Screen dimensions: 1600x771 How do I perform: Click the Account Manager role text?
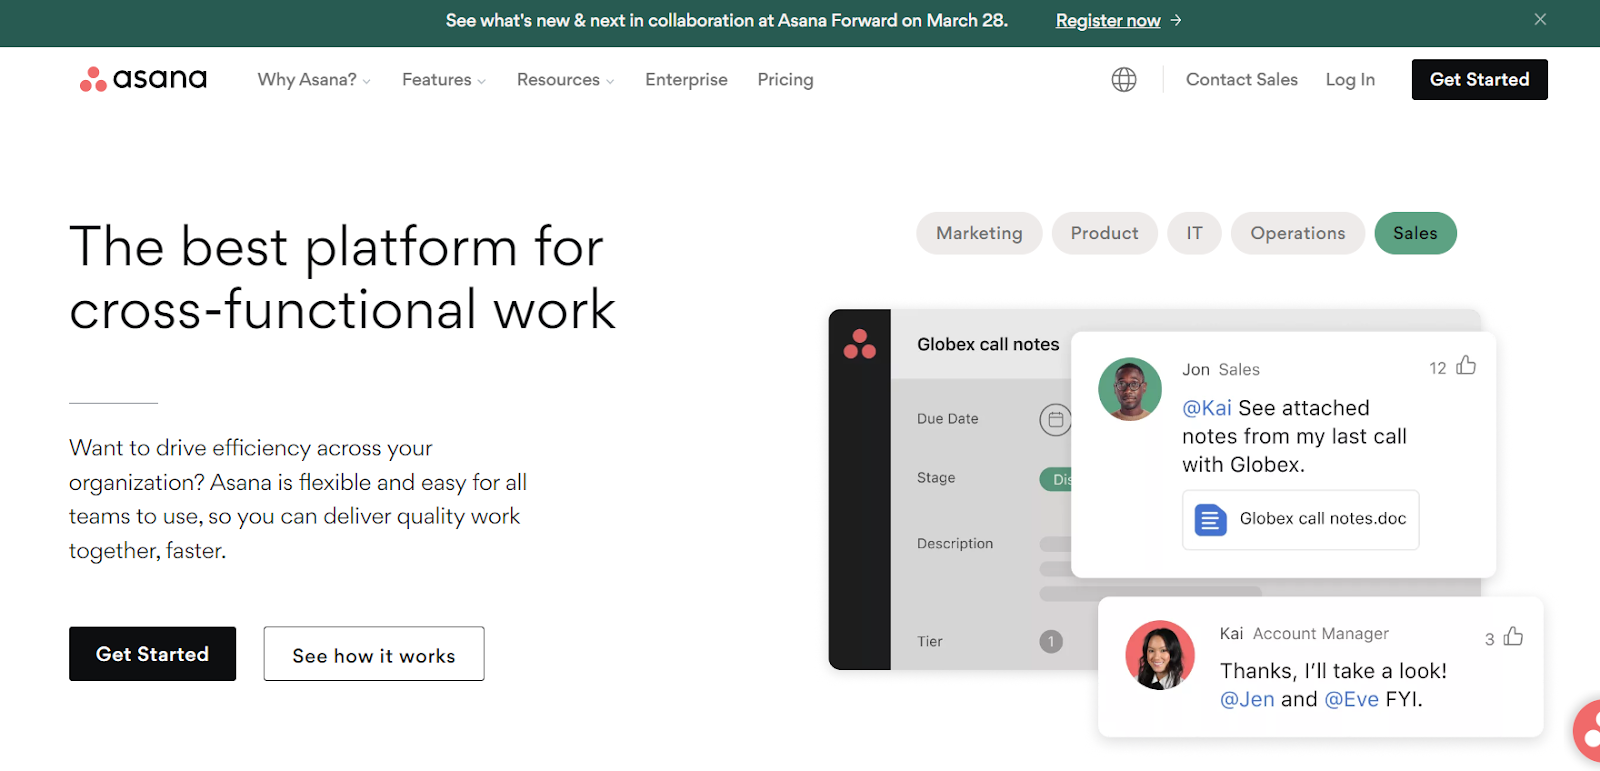pyautogui.click(x=1321, y=633)
